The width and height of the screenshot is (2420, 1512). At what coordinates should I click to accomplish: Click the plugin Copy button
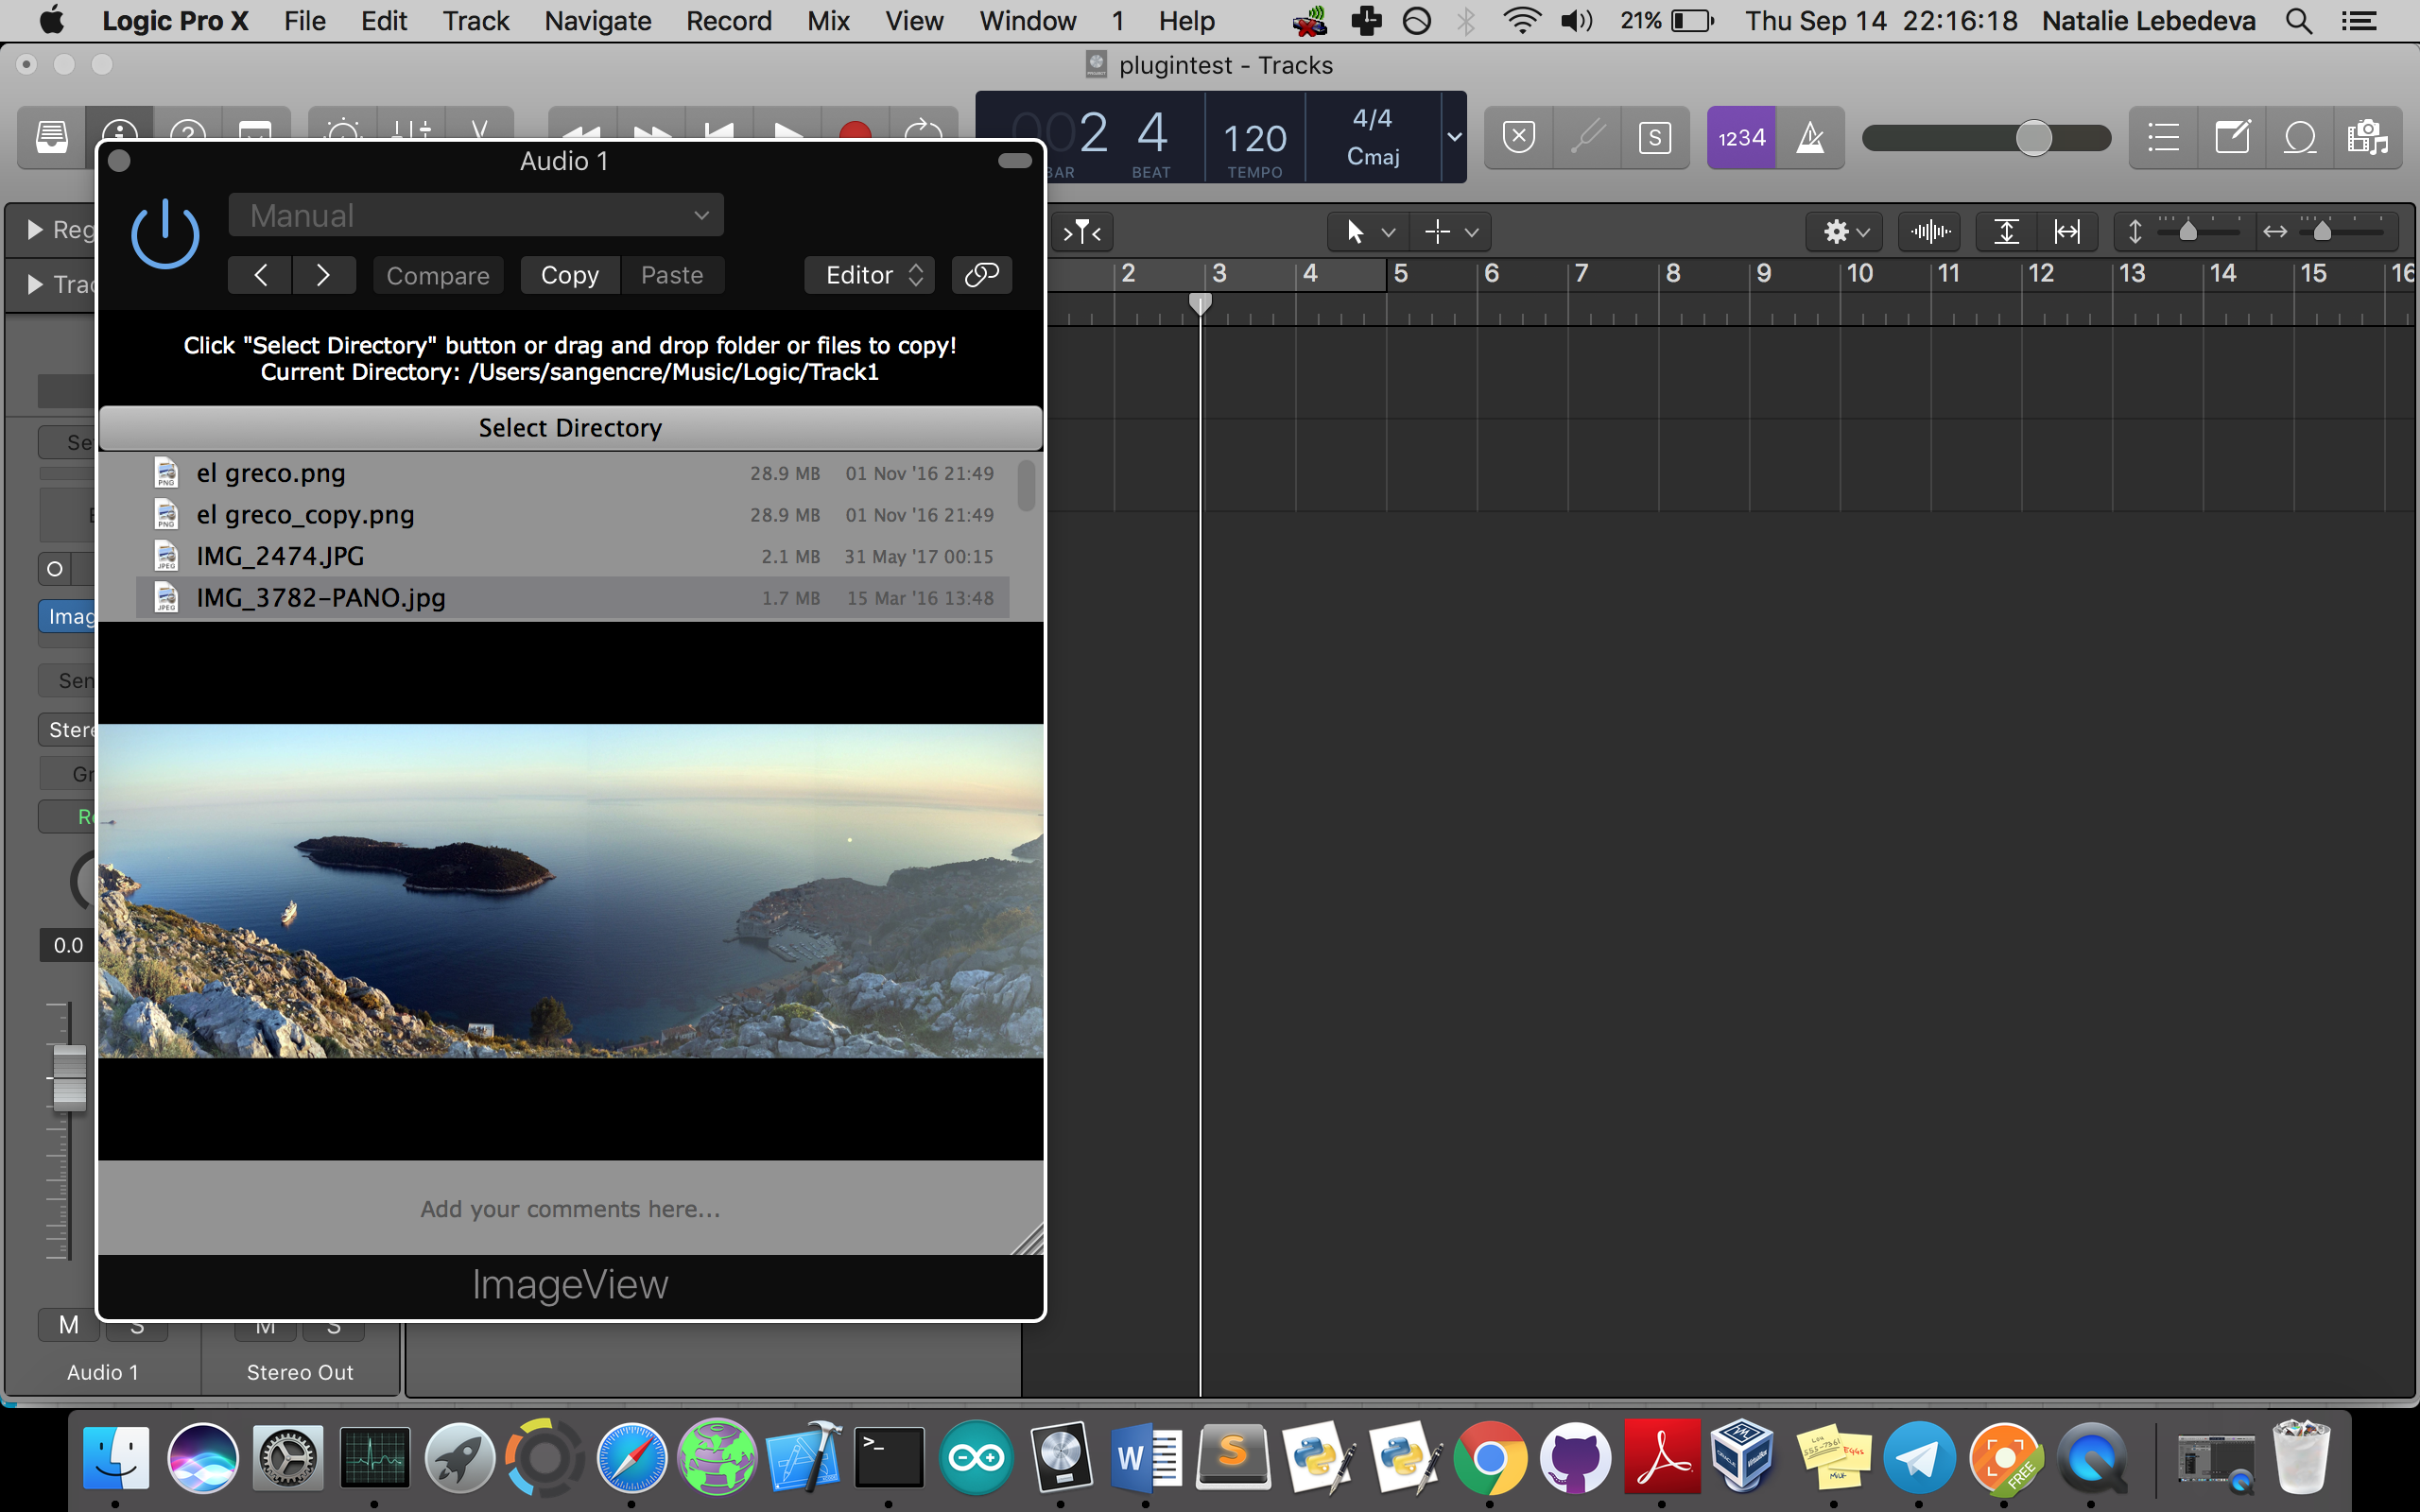(570, 275)
